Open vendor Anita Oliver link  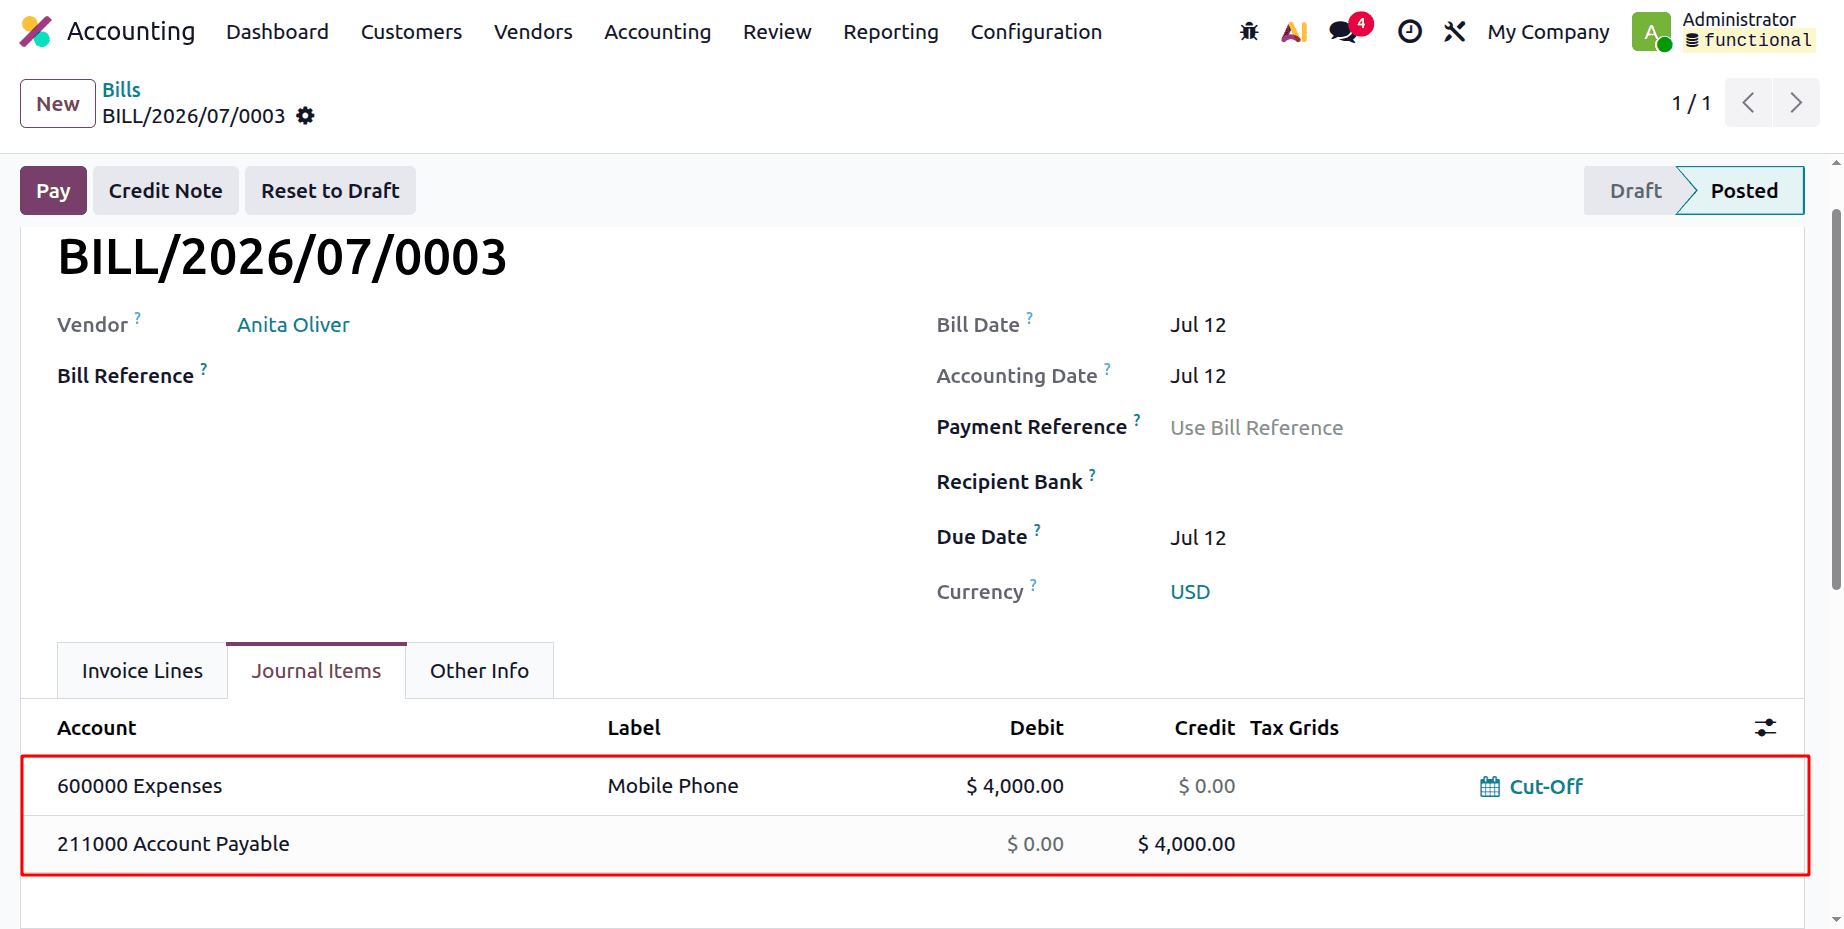pos(293,325)
